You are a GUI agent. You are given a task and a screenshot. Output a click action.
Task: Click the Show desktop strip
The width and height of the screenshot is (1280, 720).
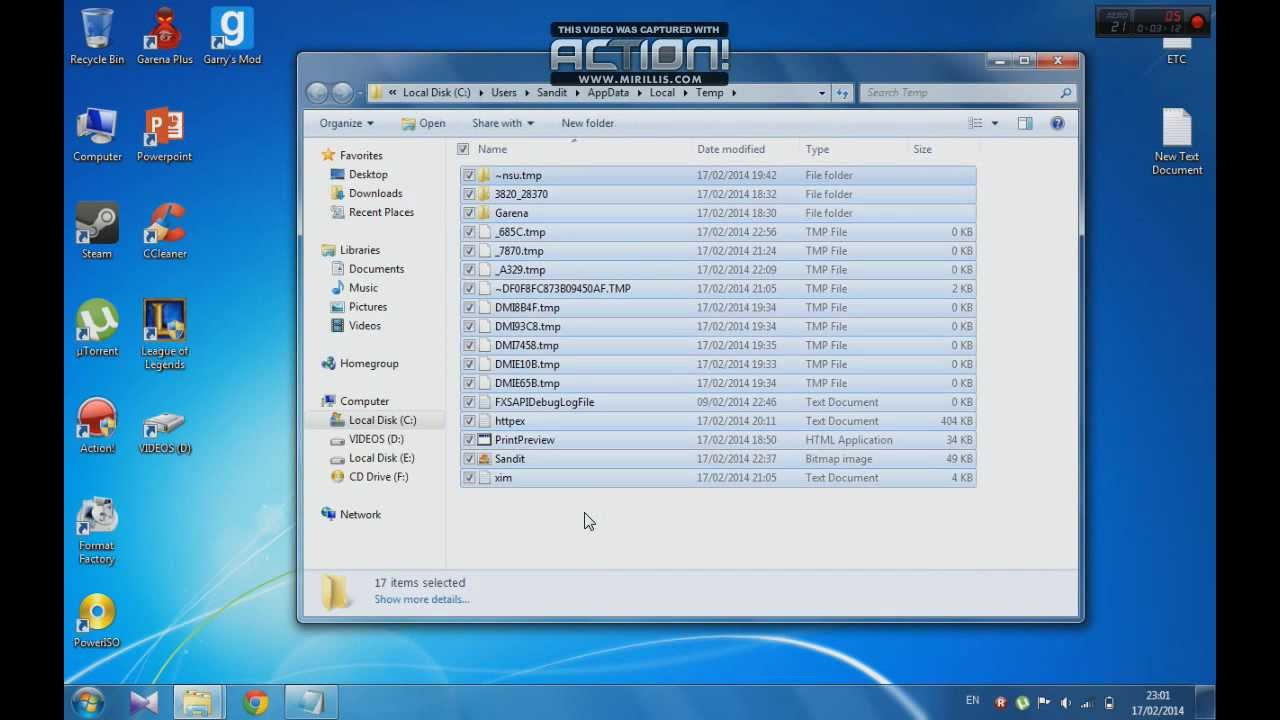[1207, 703]
